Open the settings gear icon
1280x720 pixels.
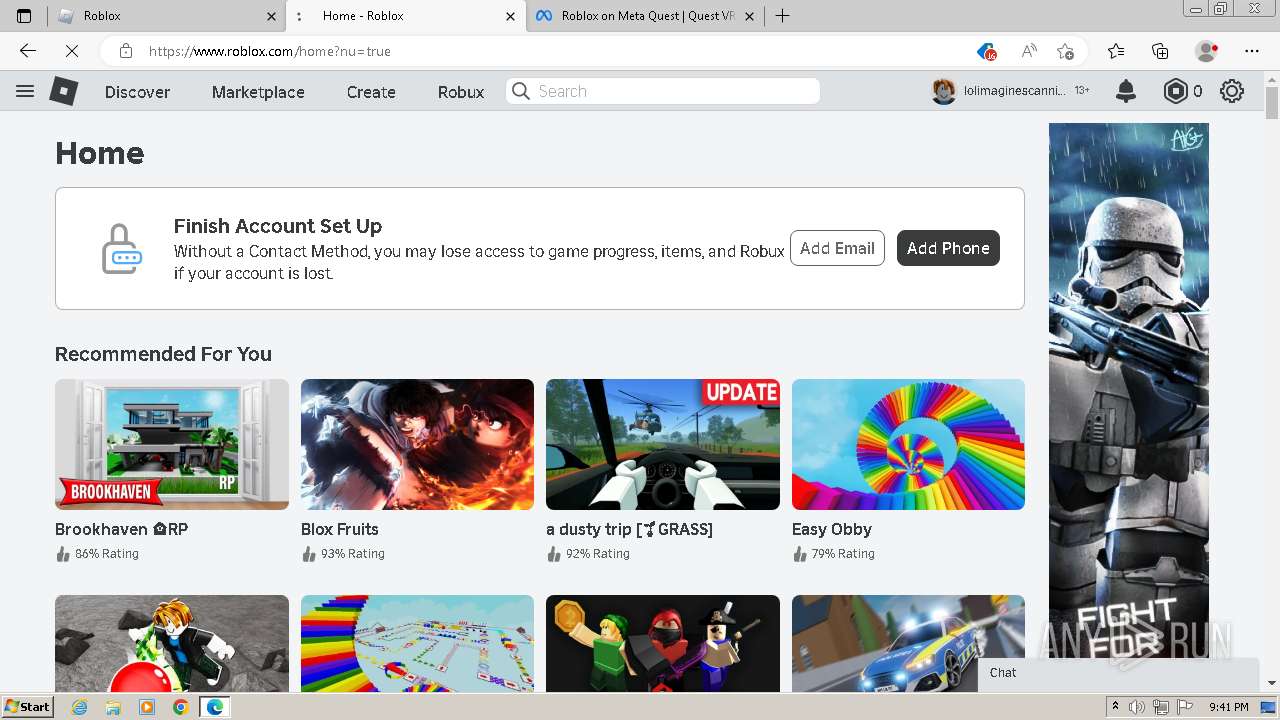(1232, 91)
